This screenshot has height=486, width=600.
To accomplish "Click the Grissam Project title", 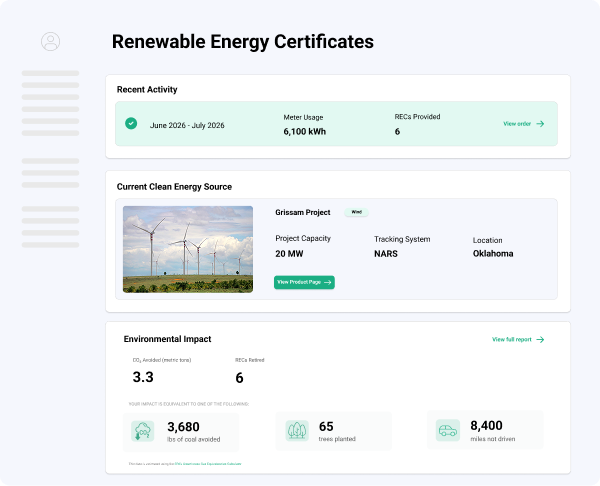I will [x=303, y=212].
